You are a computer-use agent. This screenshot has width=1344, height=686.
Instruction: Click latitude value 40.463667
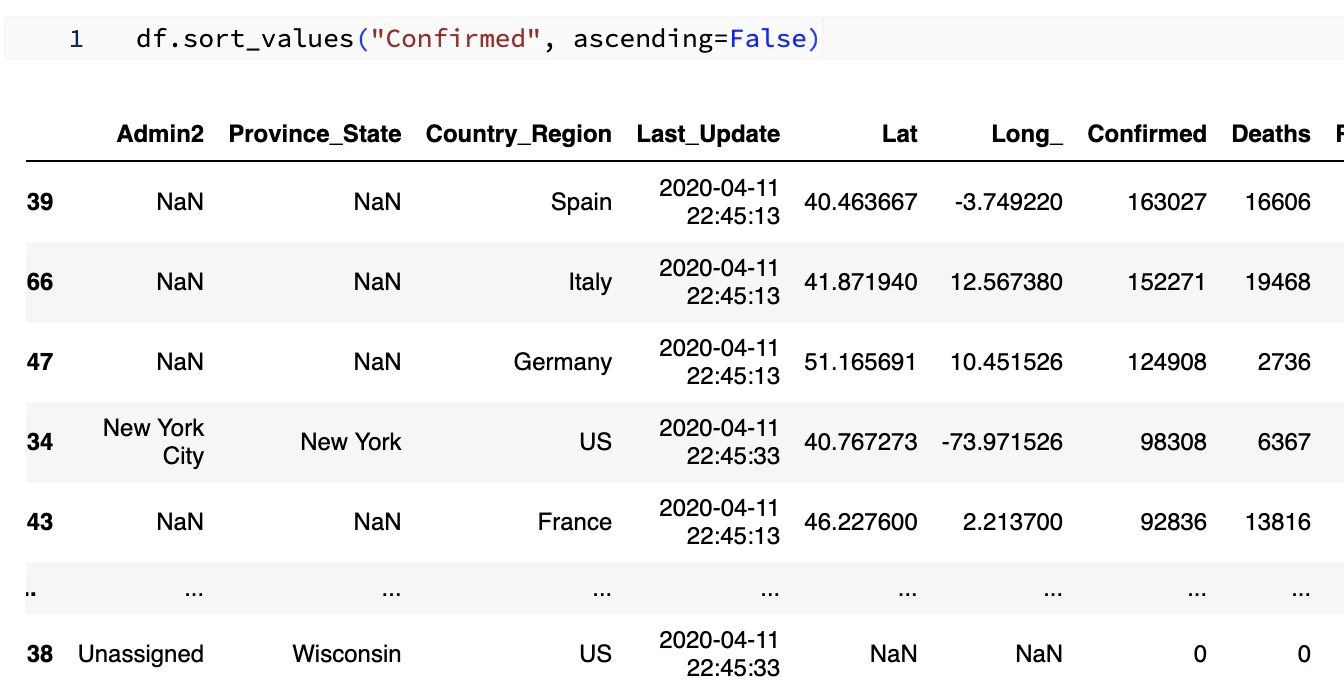pyautogui.click(x=861, y=202)
